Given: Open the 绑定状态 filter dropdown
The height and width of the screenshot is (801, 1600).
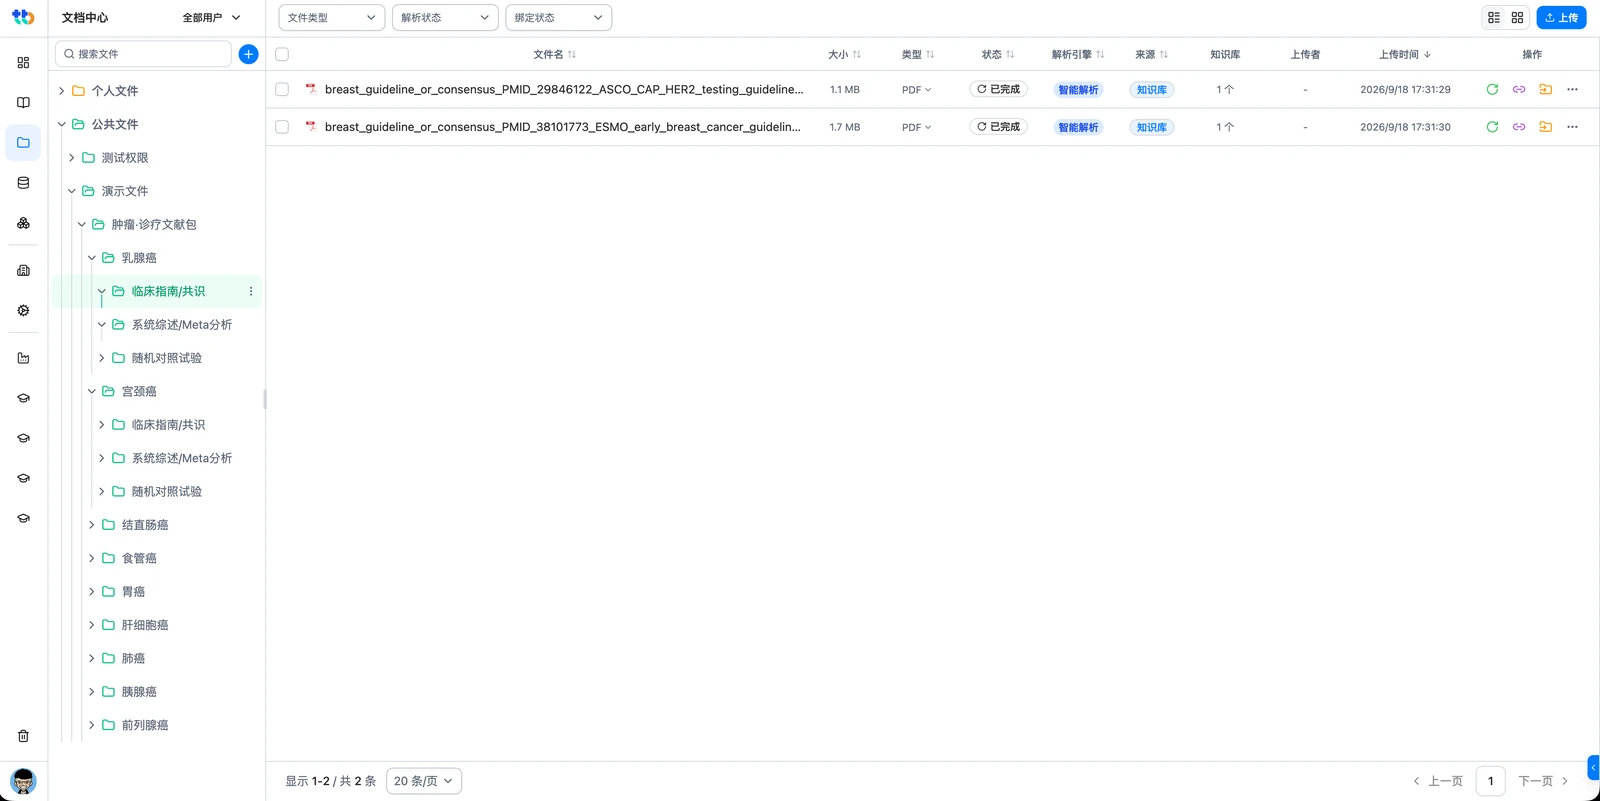Looking at the screenshot, I should (558, 18).
